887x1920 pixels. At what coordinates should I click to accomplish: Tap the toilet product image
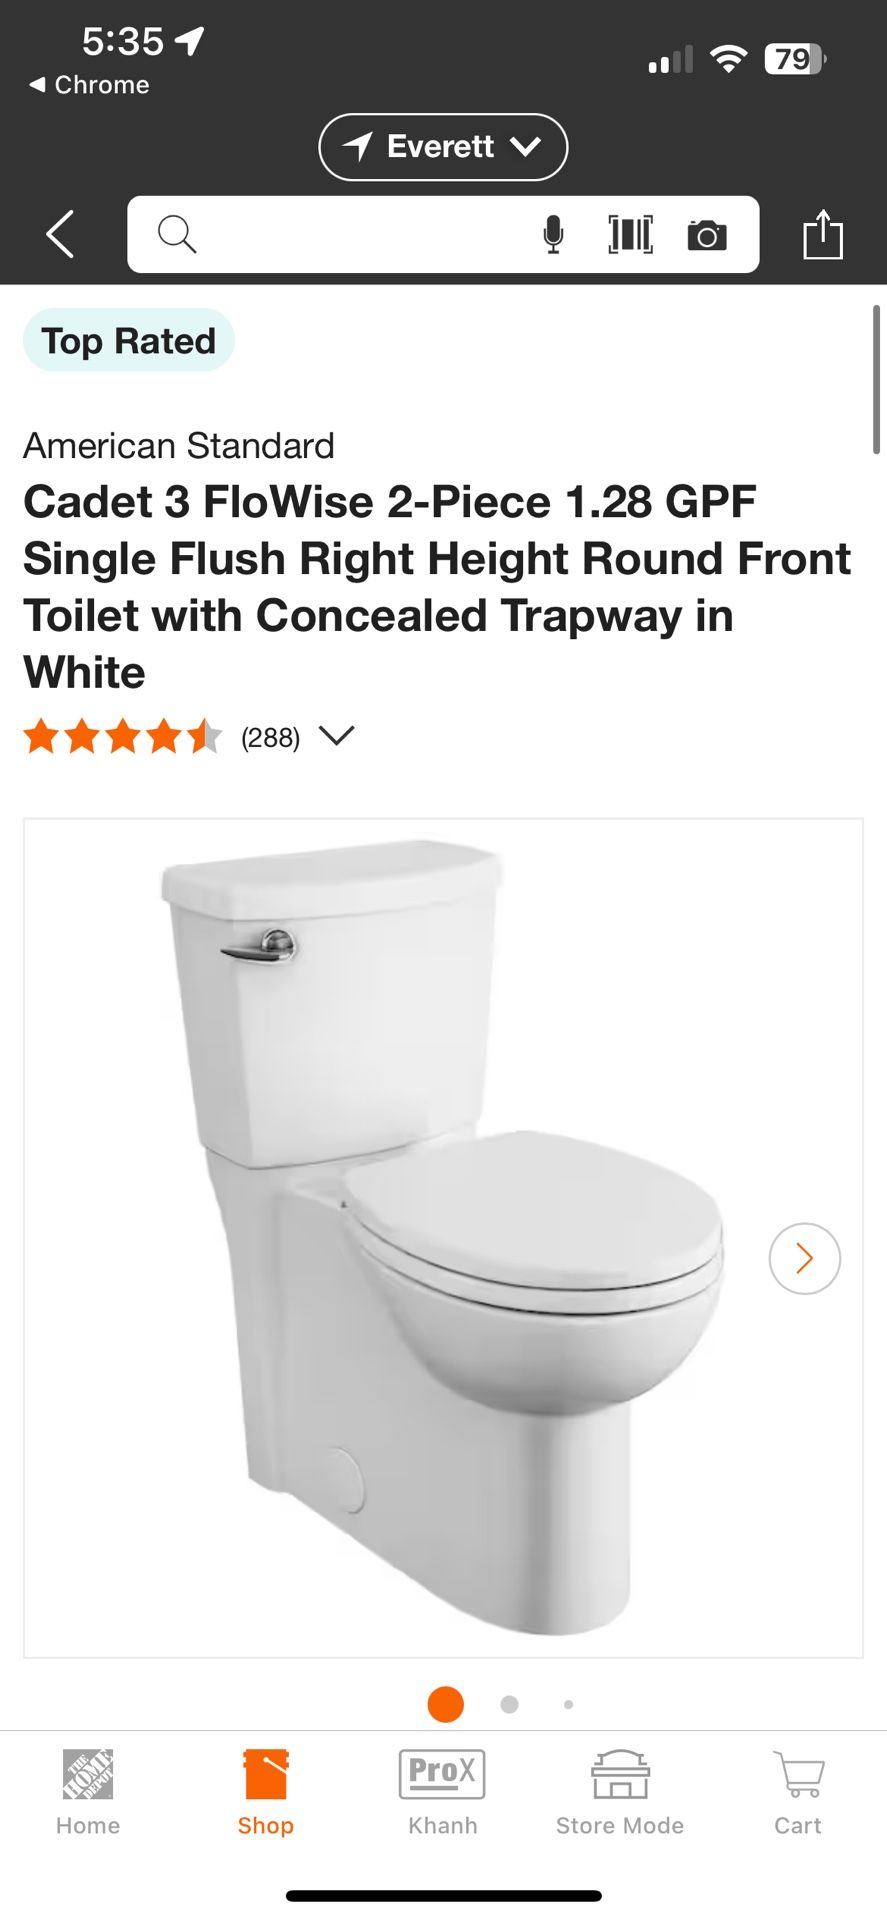click(443, 1238)
